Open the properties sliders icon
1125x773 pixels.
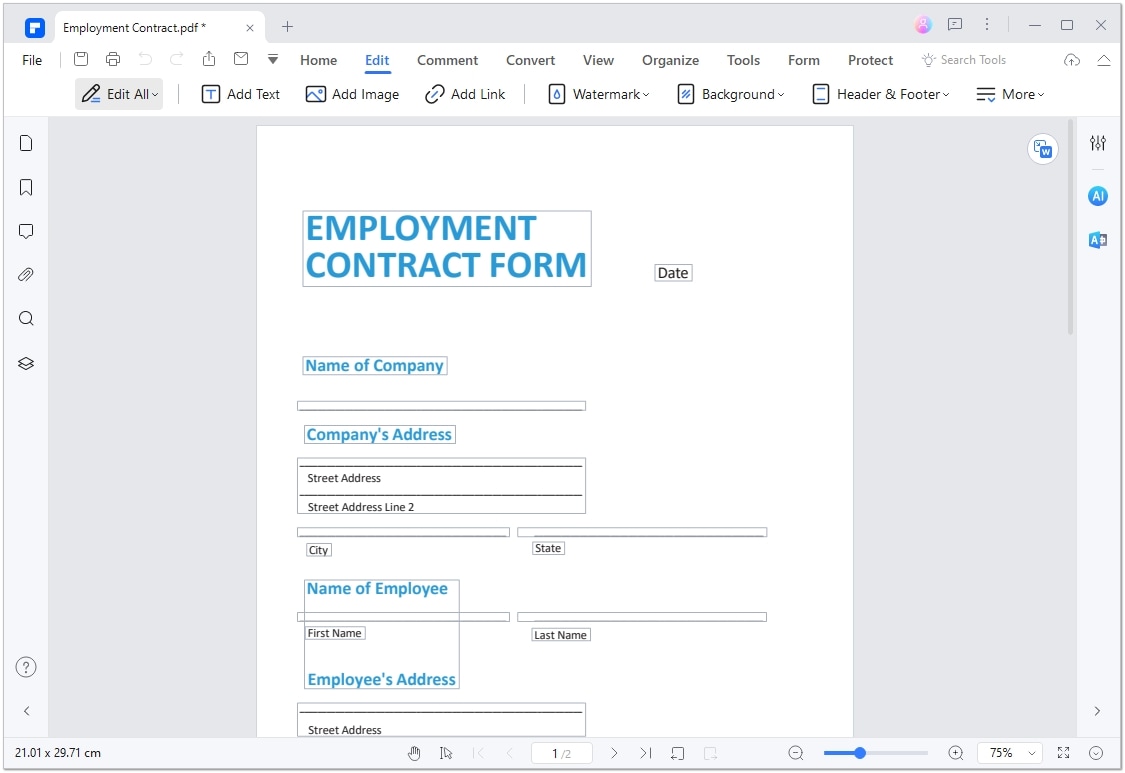(x=1098, y=143)
